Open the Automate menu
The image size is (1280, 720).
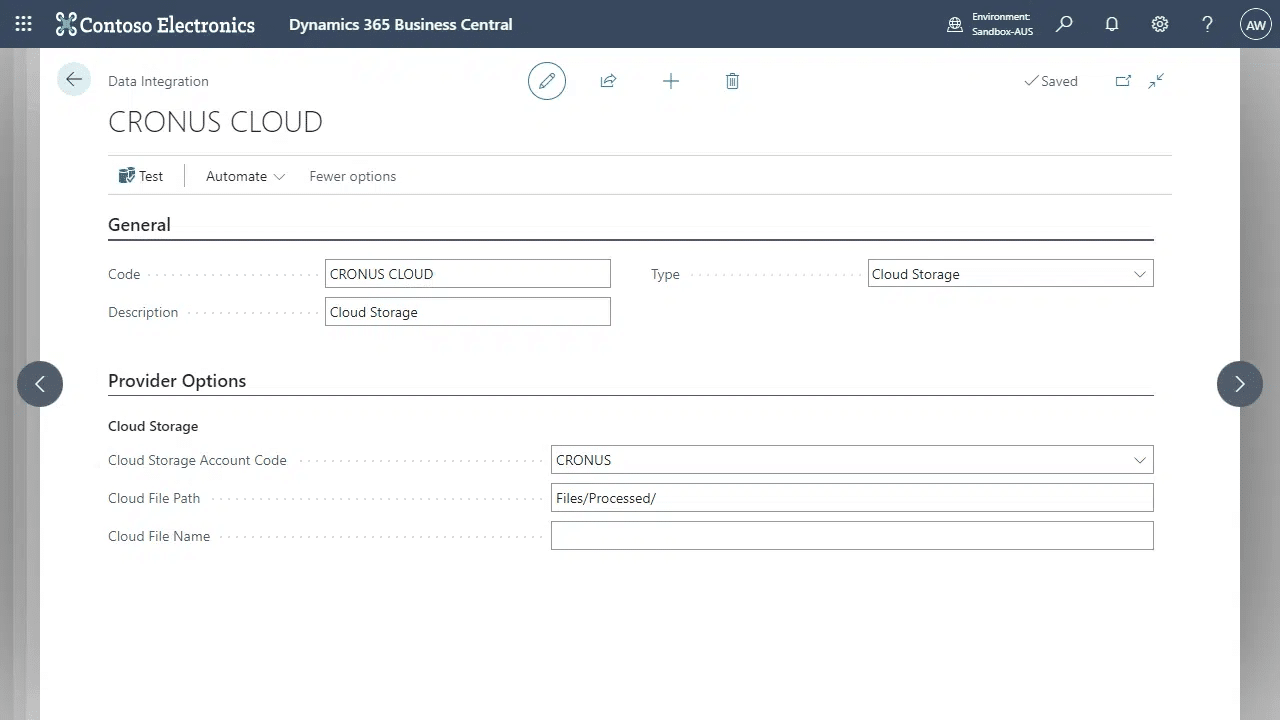click(245, 176)
